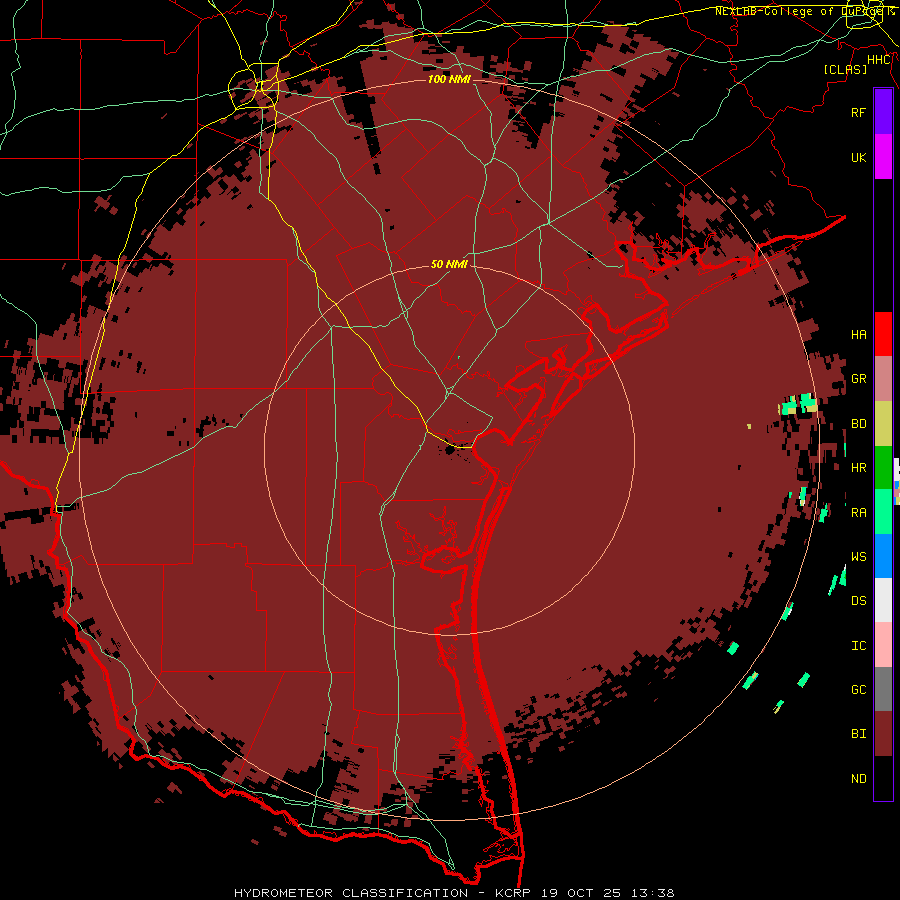Click the IC legend label
The height and width of the screenshot is (900, 900).
[859, 646]
